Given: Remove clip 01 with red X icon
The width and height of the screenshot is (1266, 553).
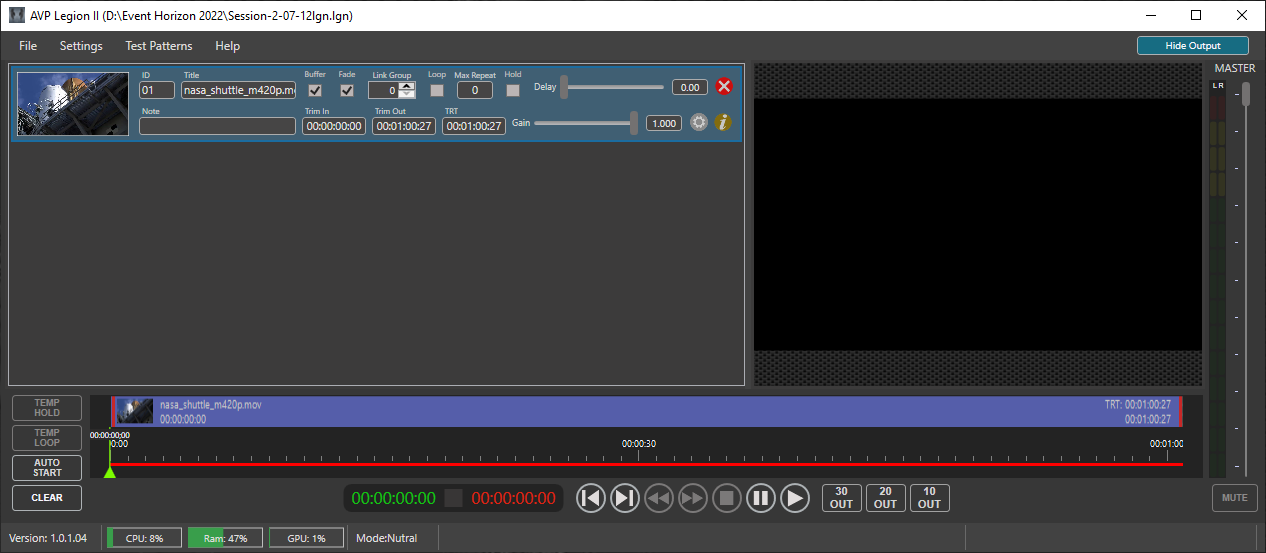Looking at the screenshot, I should [725, 87].
